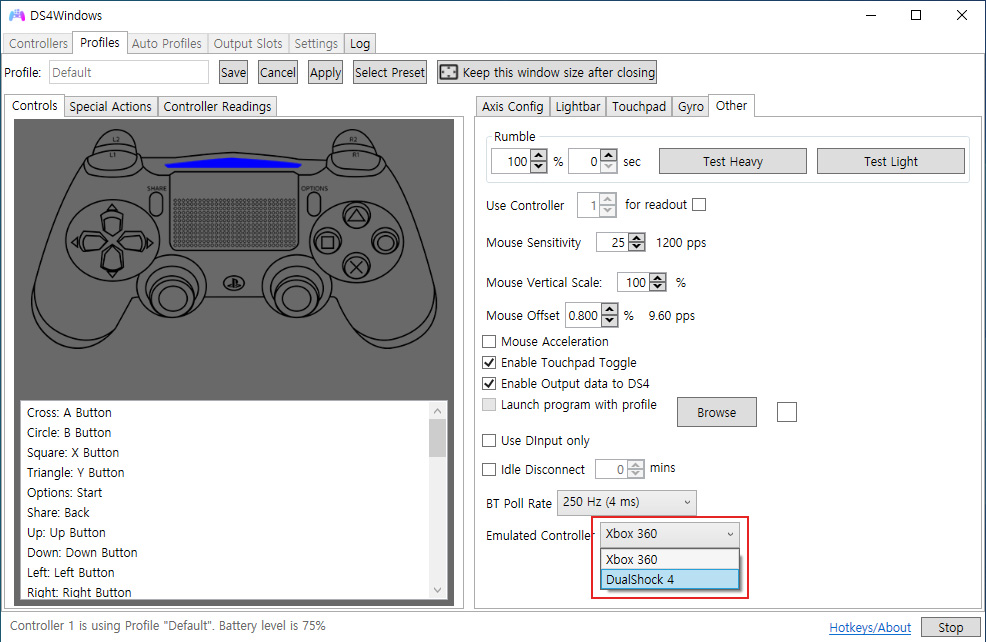This screenshot has height=642, width=986.
Task: Click Test Heavy rumble button
Action: (733, 161)
